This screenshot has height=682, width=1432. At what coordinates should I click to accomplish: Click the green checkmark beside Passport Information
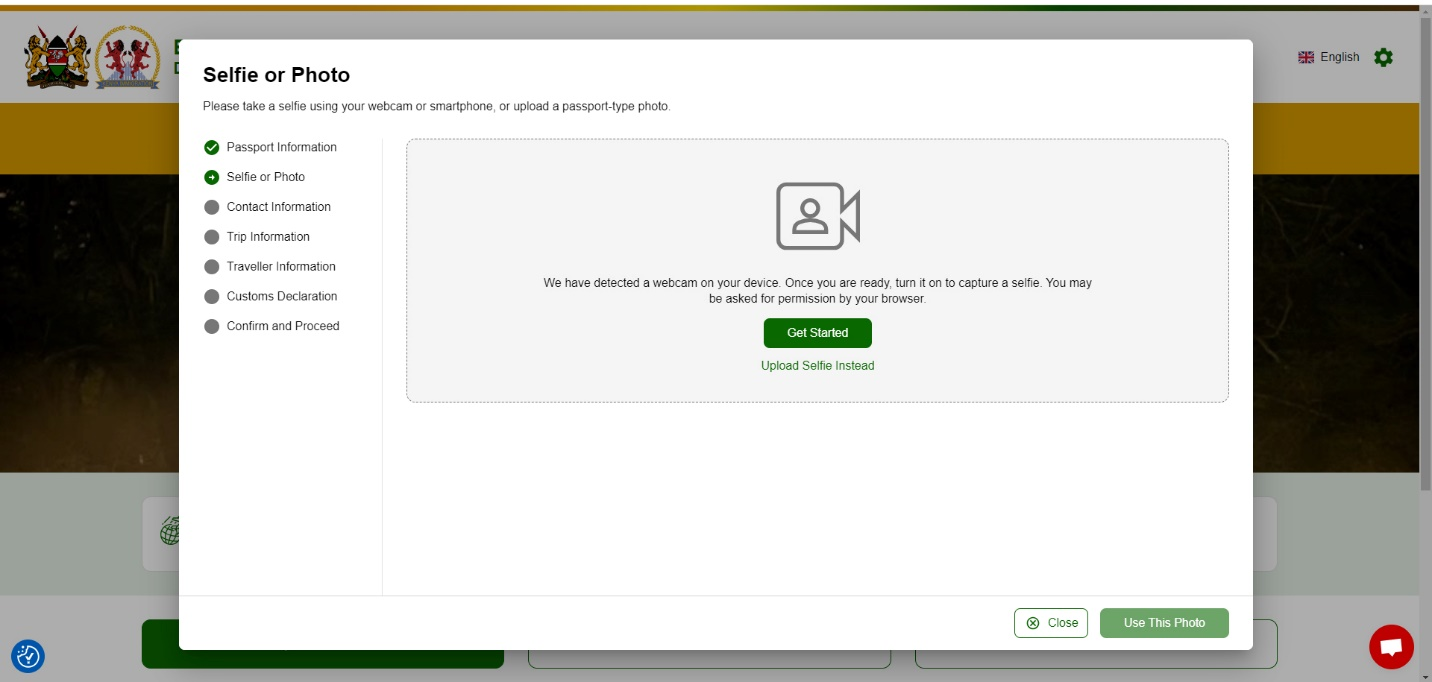(211, 147)
